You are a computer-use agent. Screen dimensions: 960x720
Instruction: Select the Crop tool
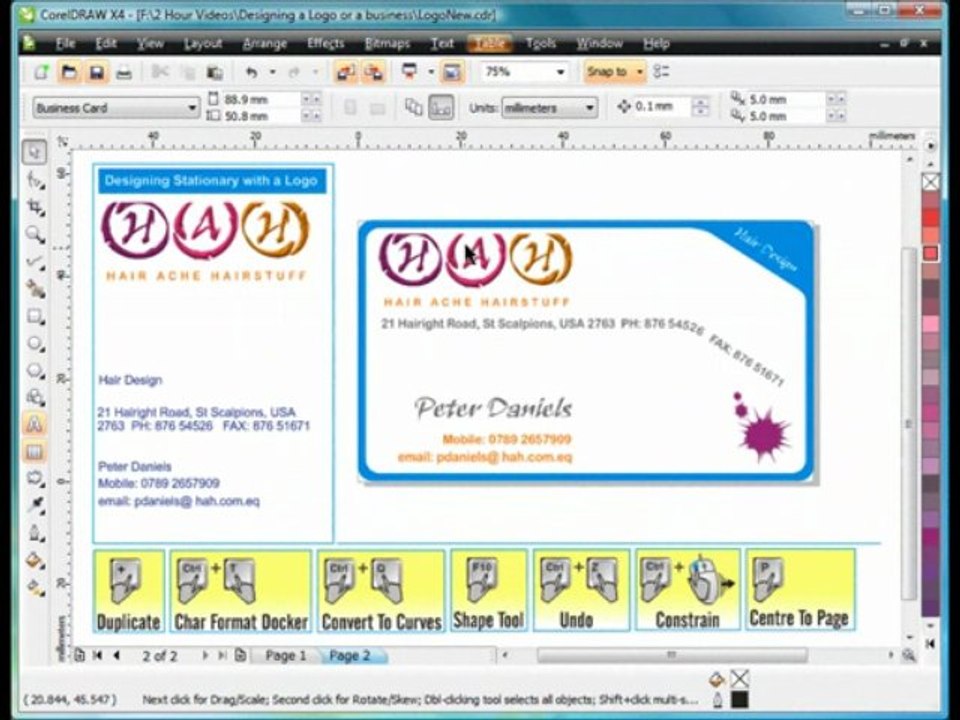35,207
